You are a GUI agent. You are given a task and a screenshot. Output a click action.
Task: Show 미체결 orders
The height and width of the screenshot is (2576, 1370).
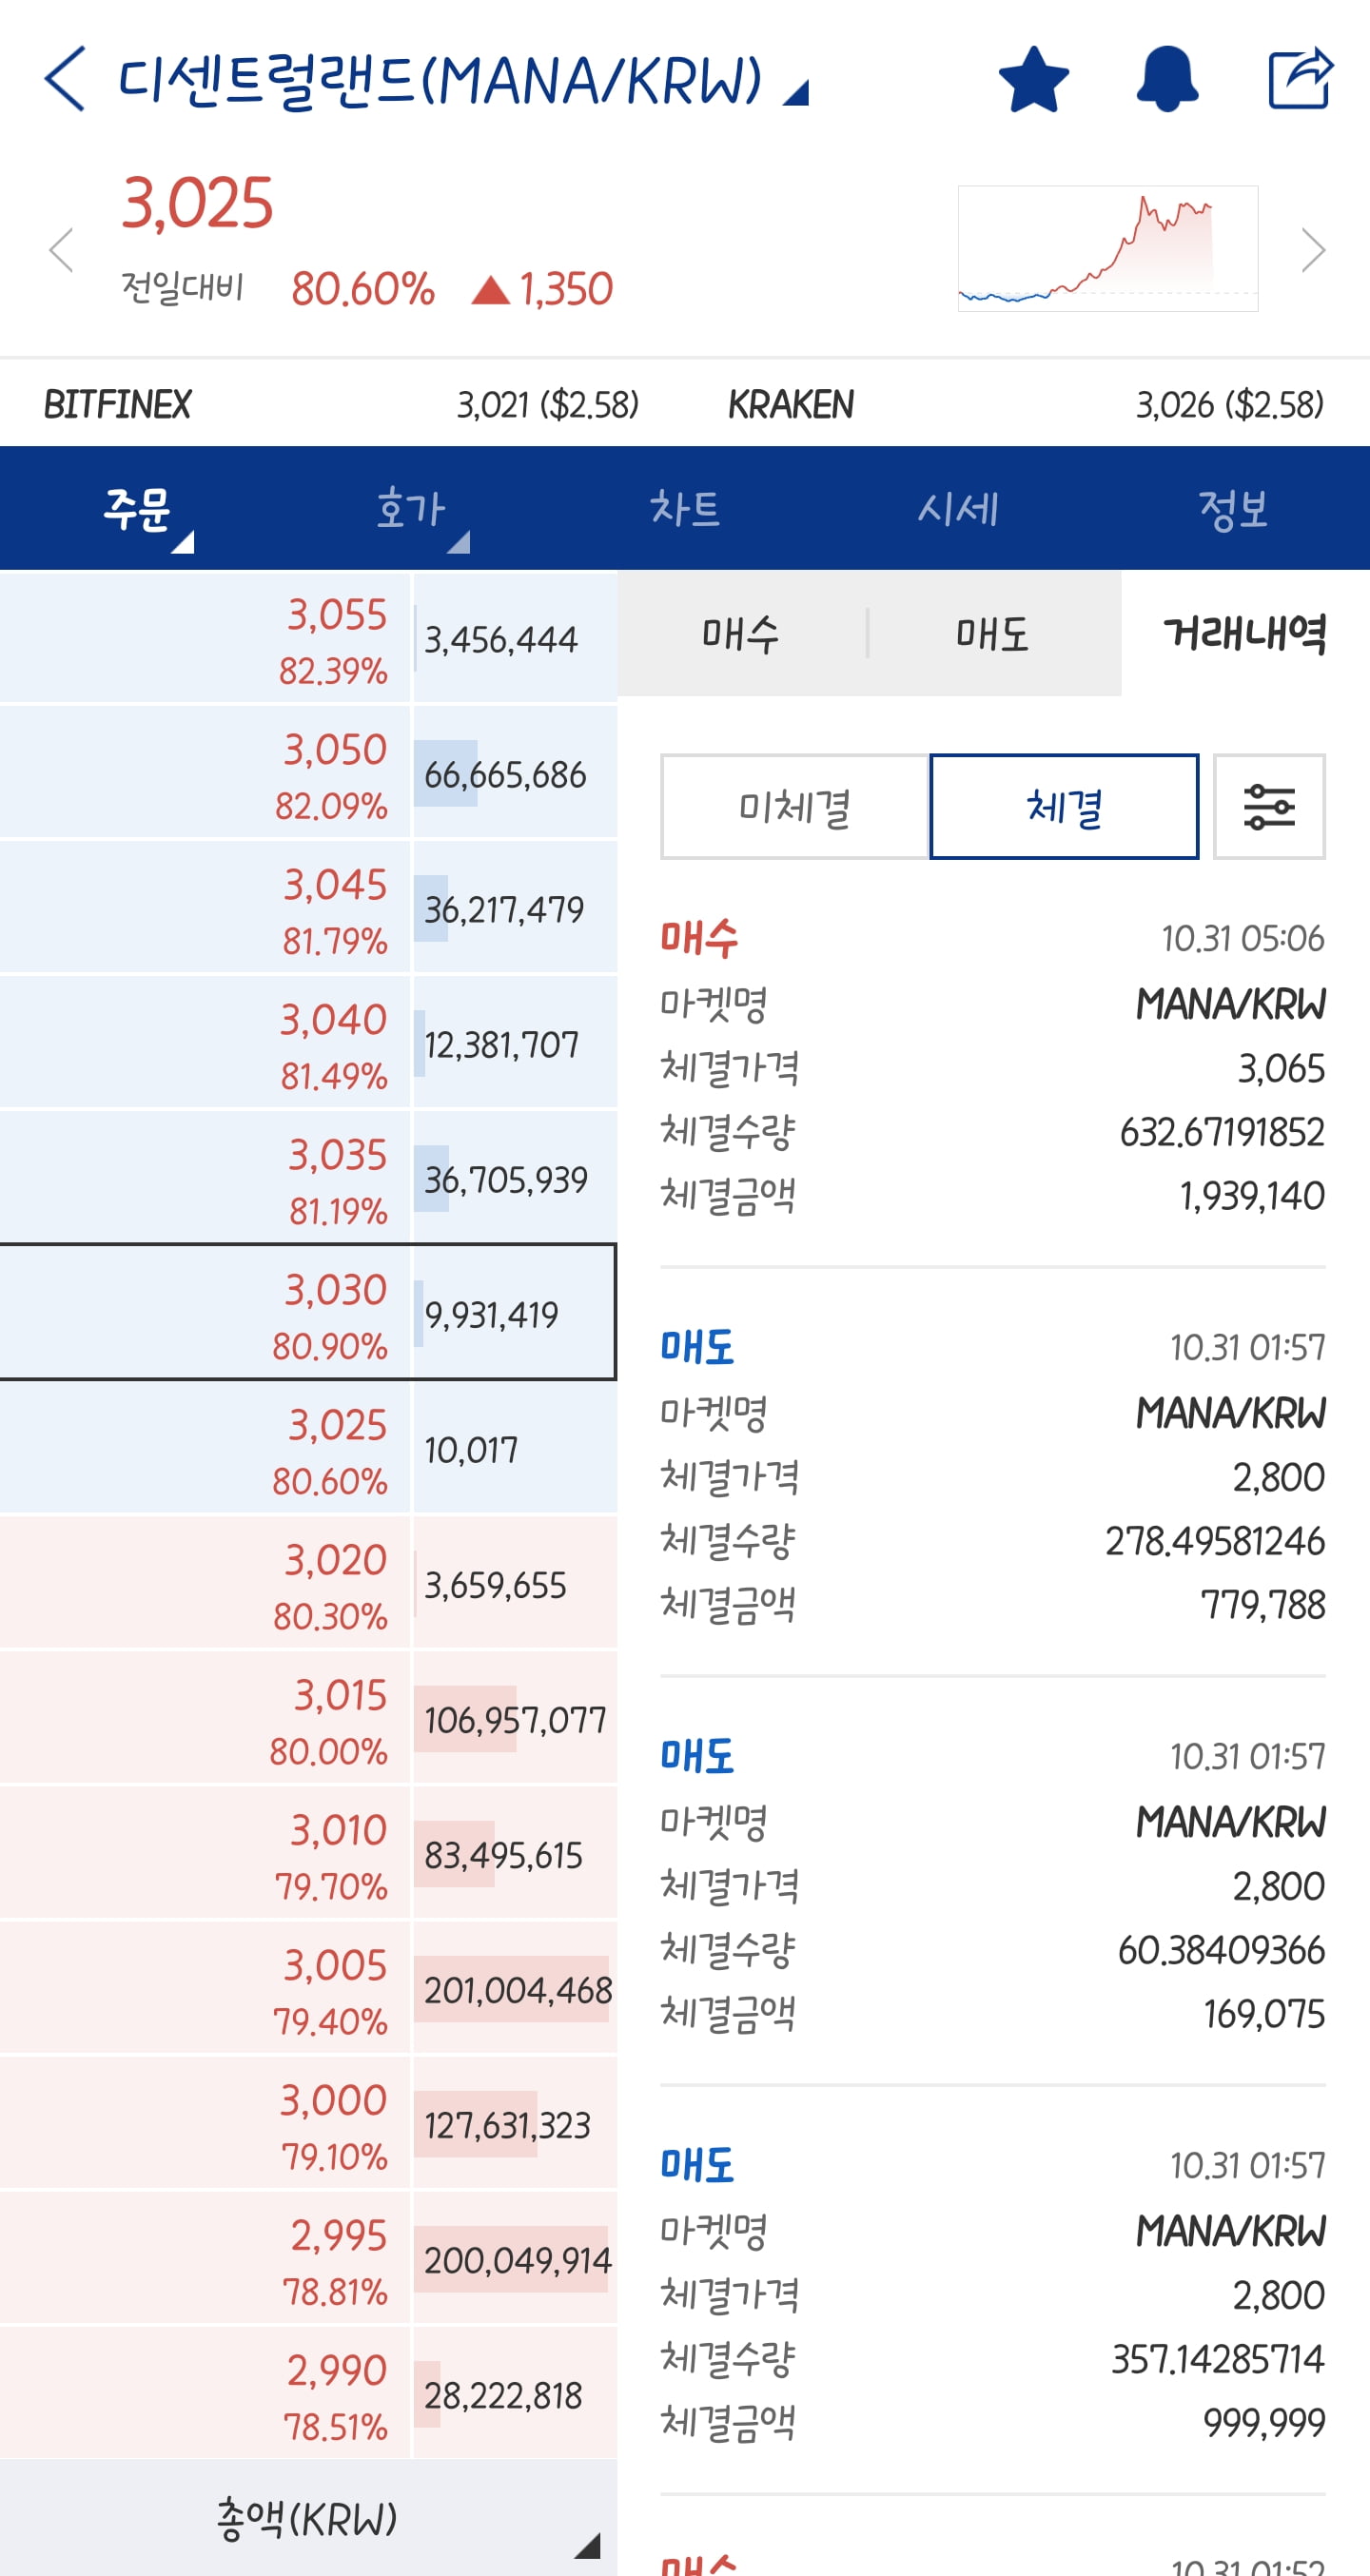[795, 807]
